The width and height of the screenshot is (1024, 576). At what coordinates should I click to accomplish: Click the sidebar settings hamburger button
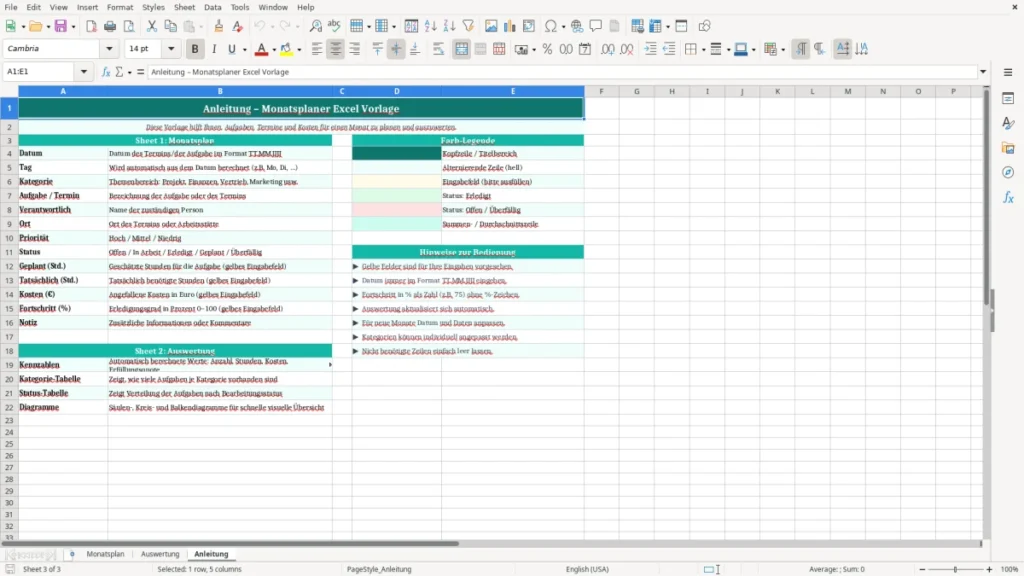1008,72
